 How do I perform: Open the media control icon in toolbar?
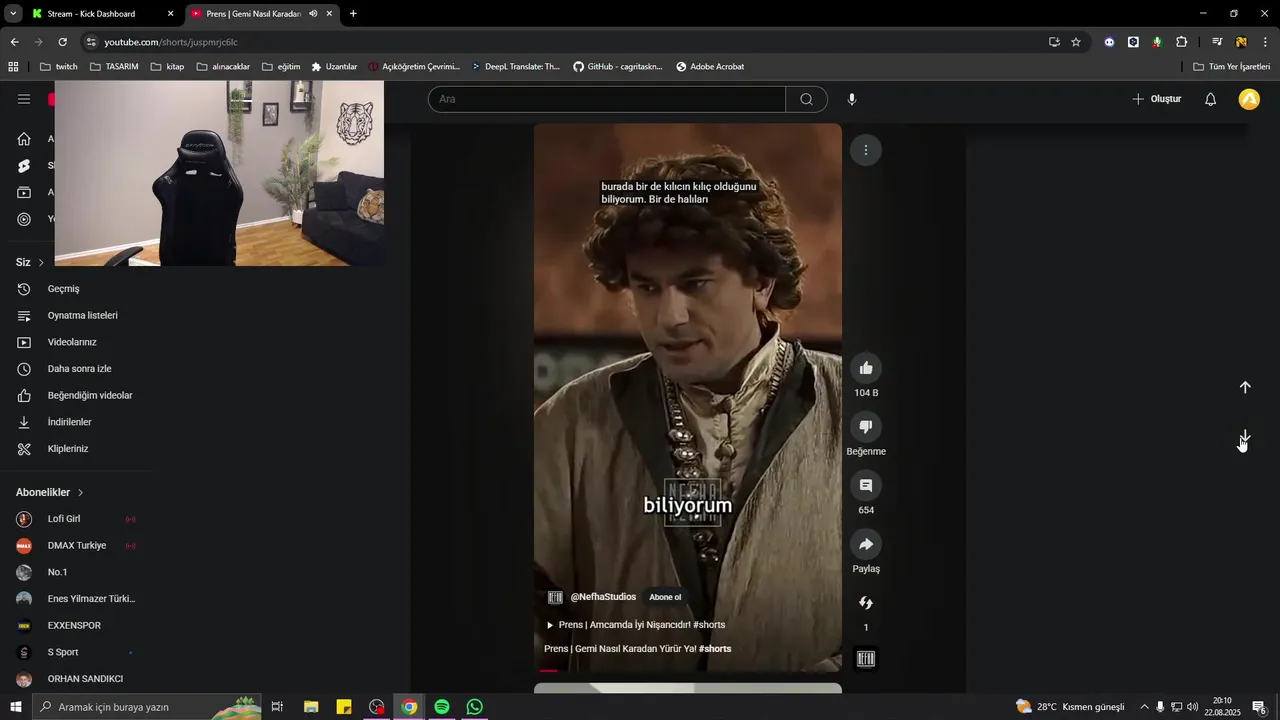[x=1217, y=42]
